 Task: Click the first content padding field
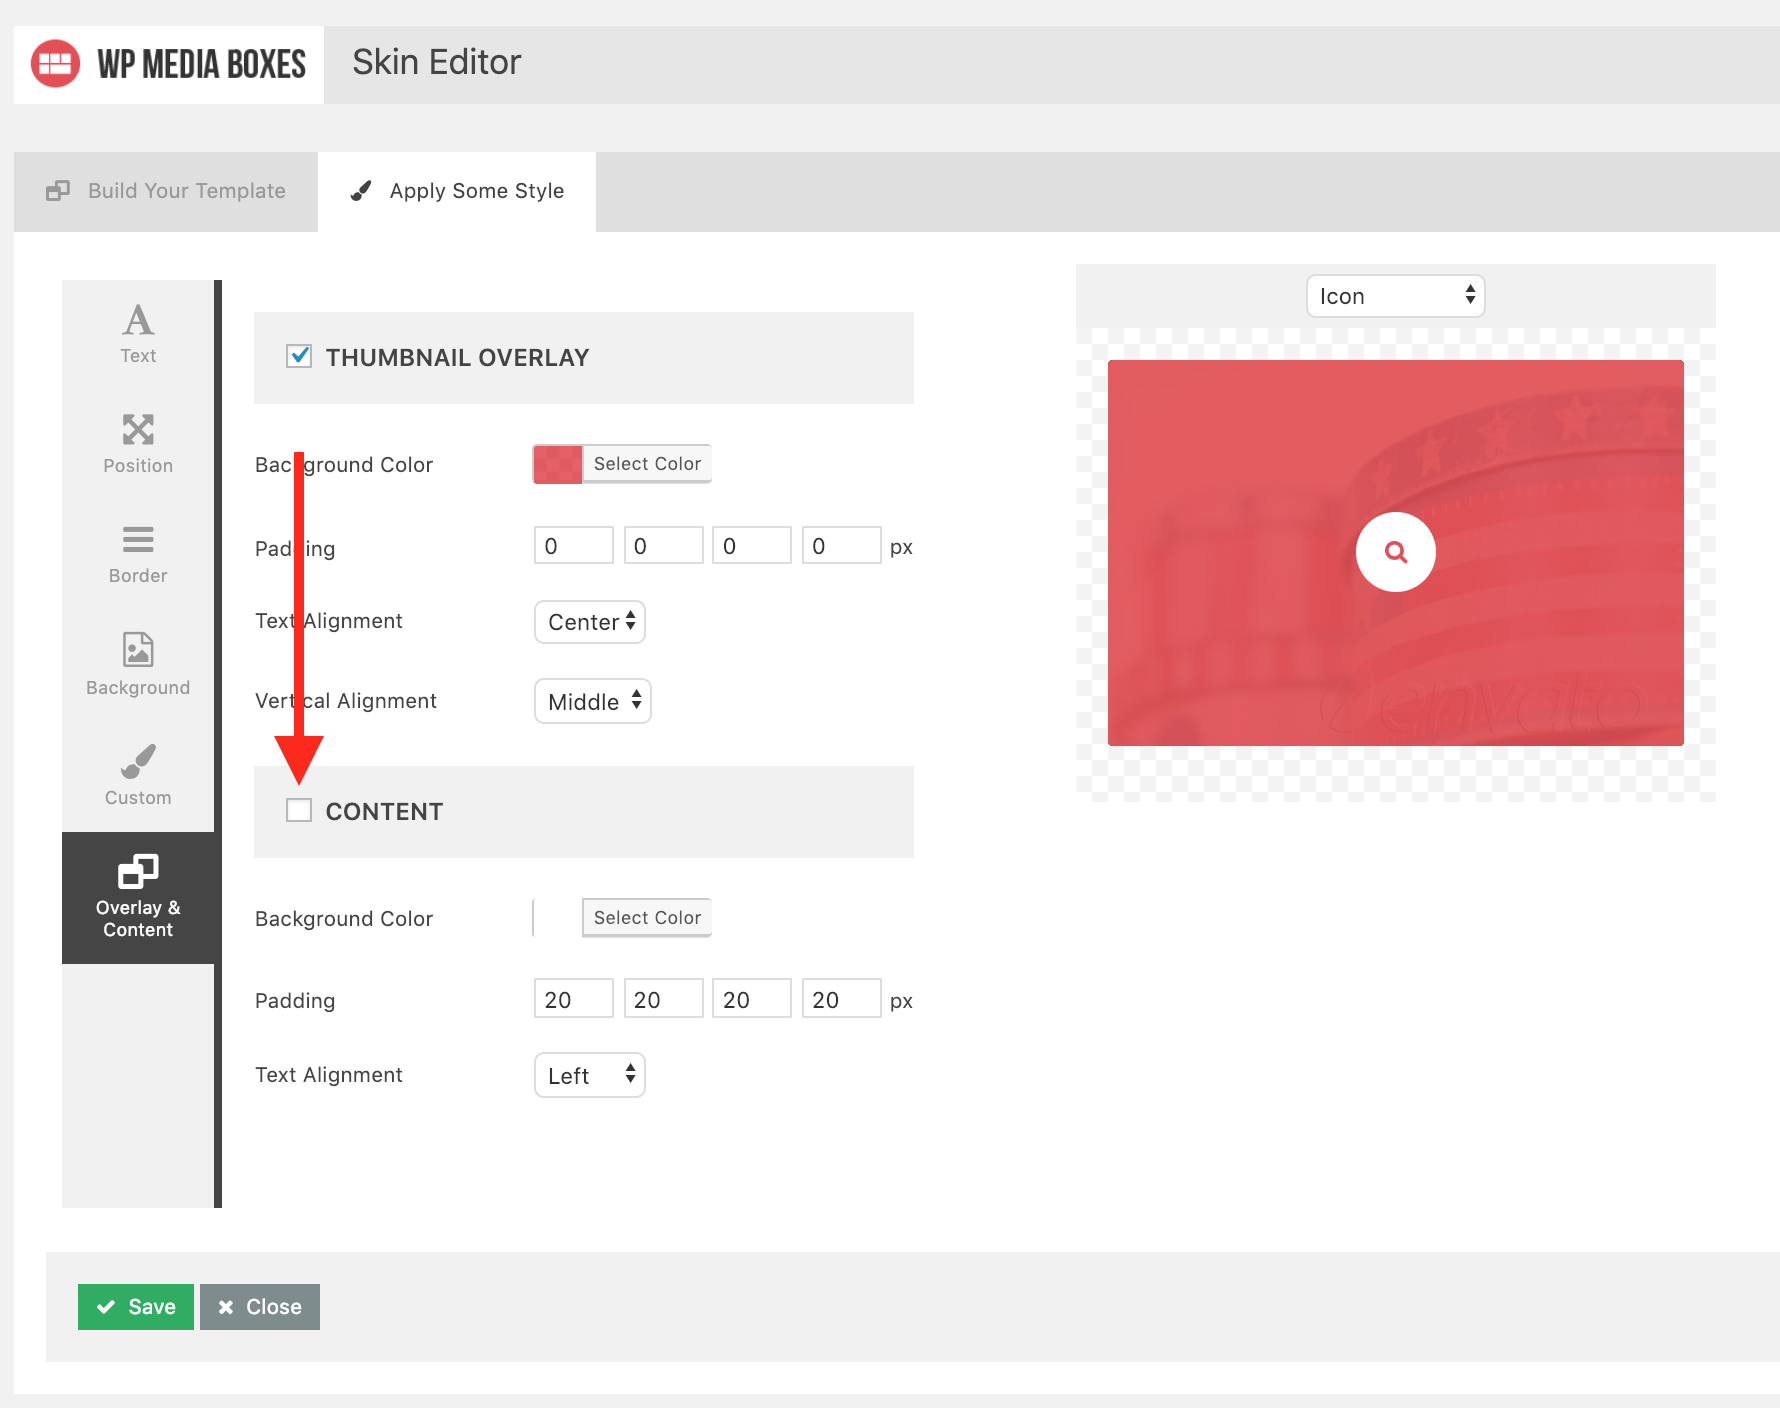point(573,1000)
